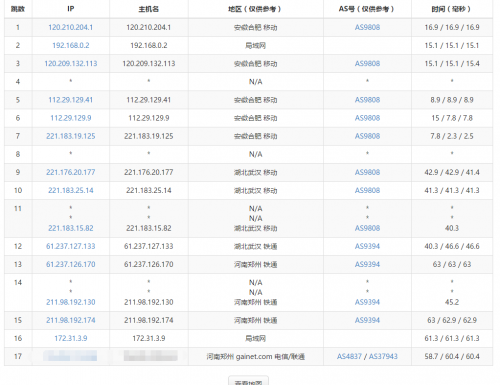Open the AS37943 link in hop 17
Image resolution: width=500 pixels, height=385 pixels.
click(x=383, y=356)
